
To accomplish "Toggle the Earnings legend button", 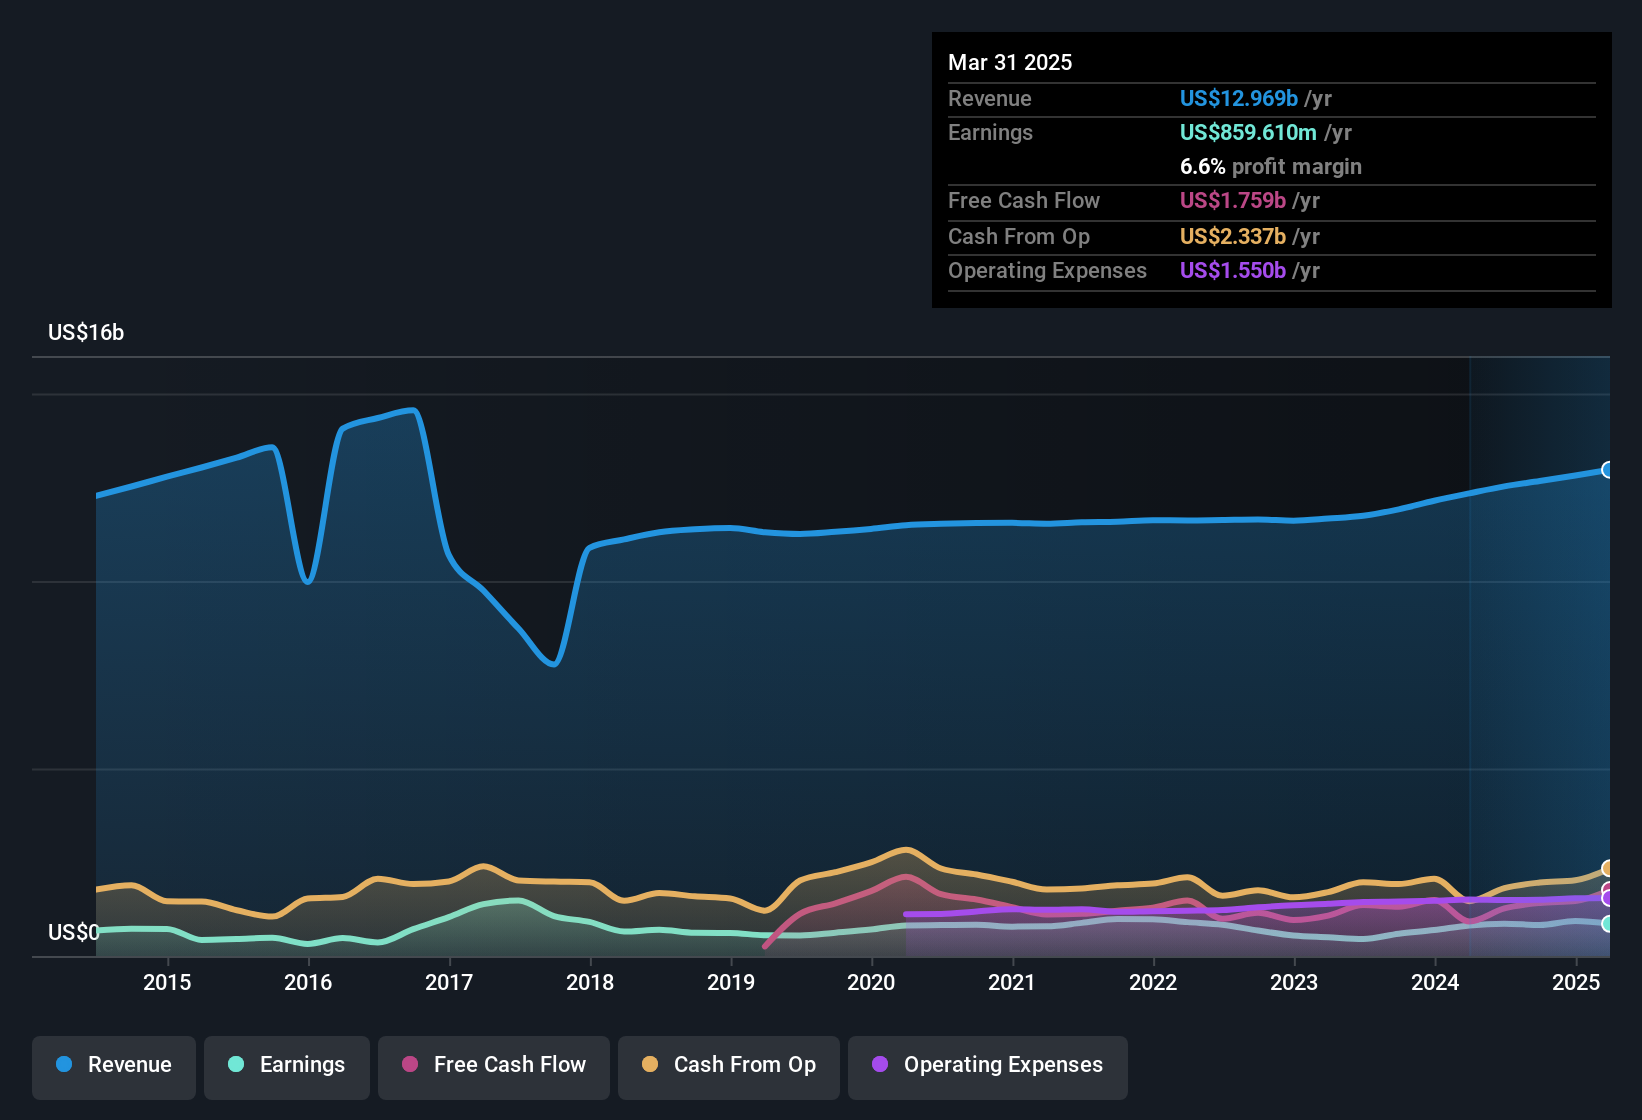I will click(x=287, y=1067).
